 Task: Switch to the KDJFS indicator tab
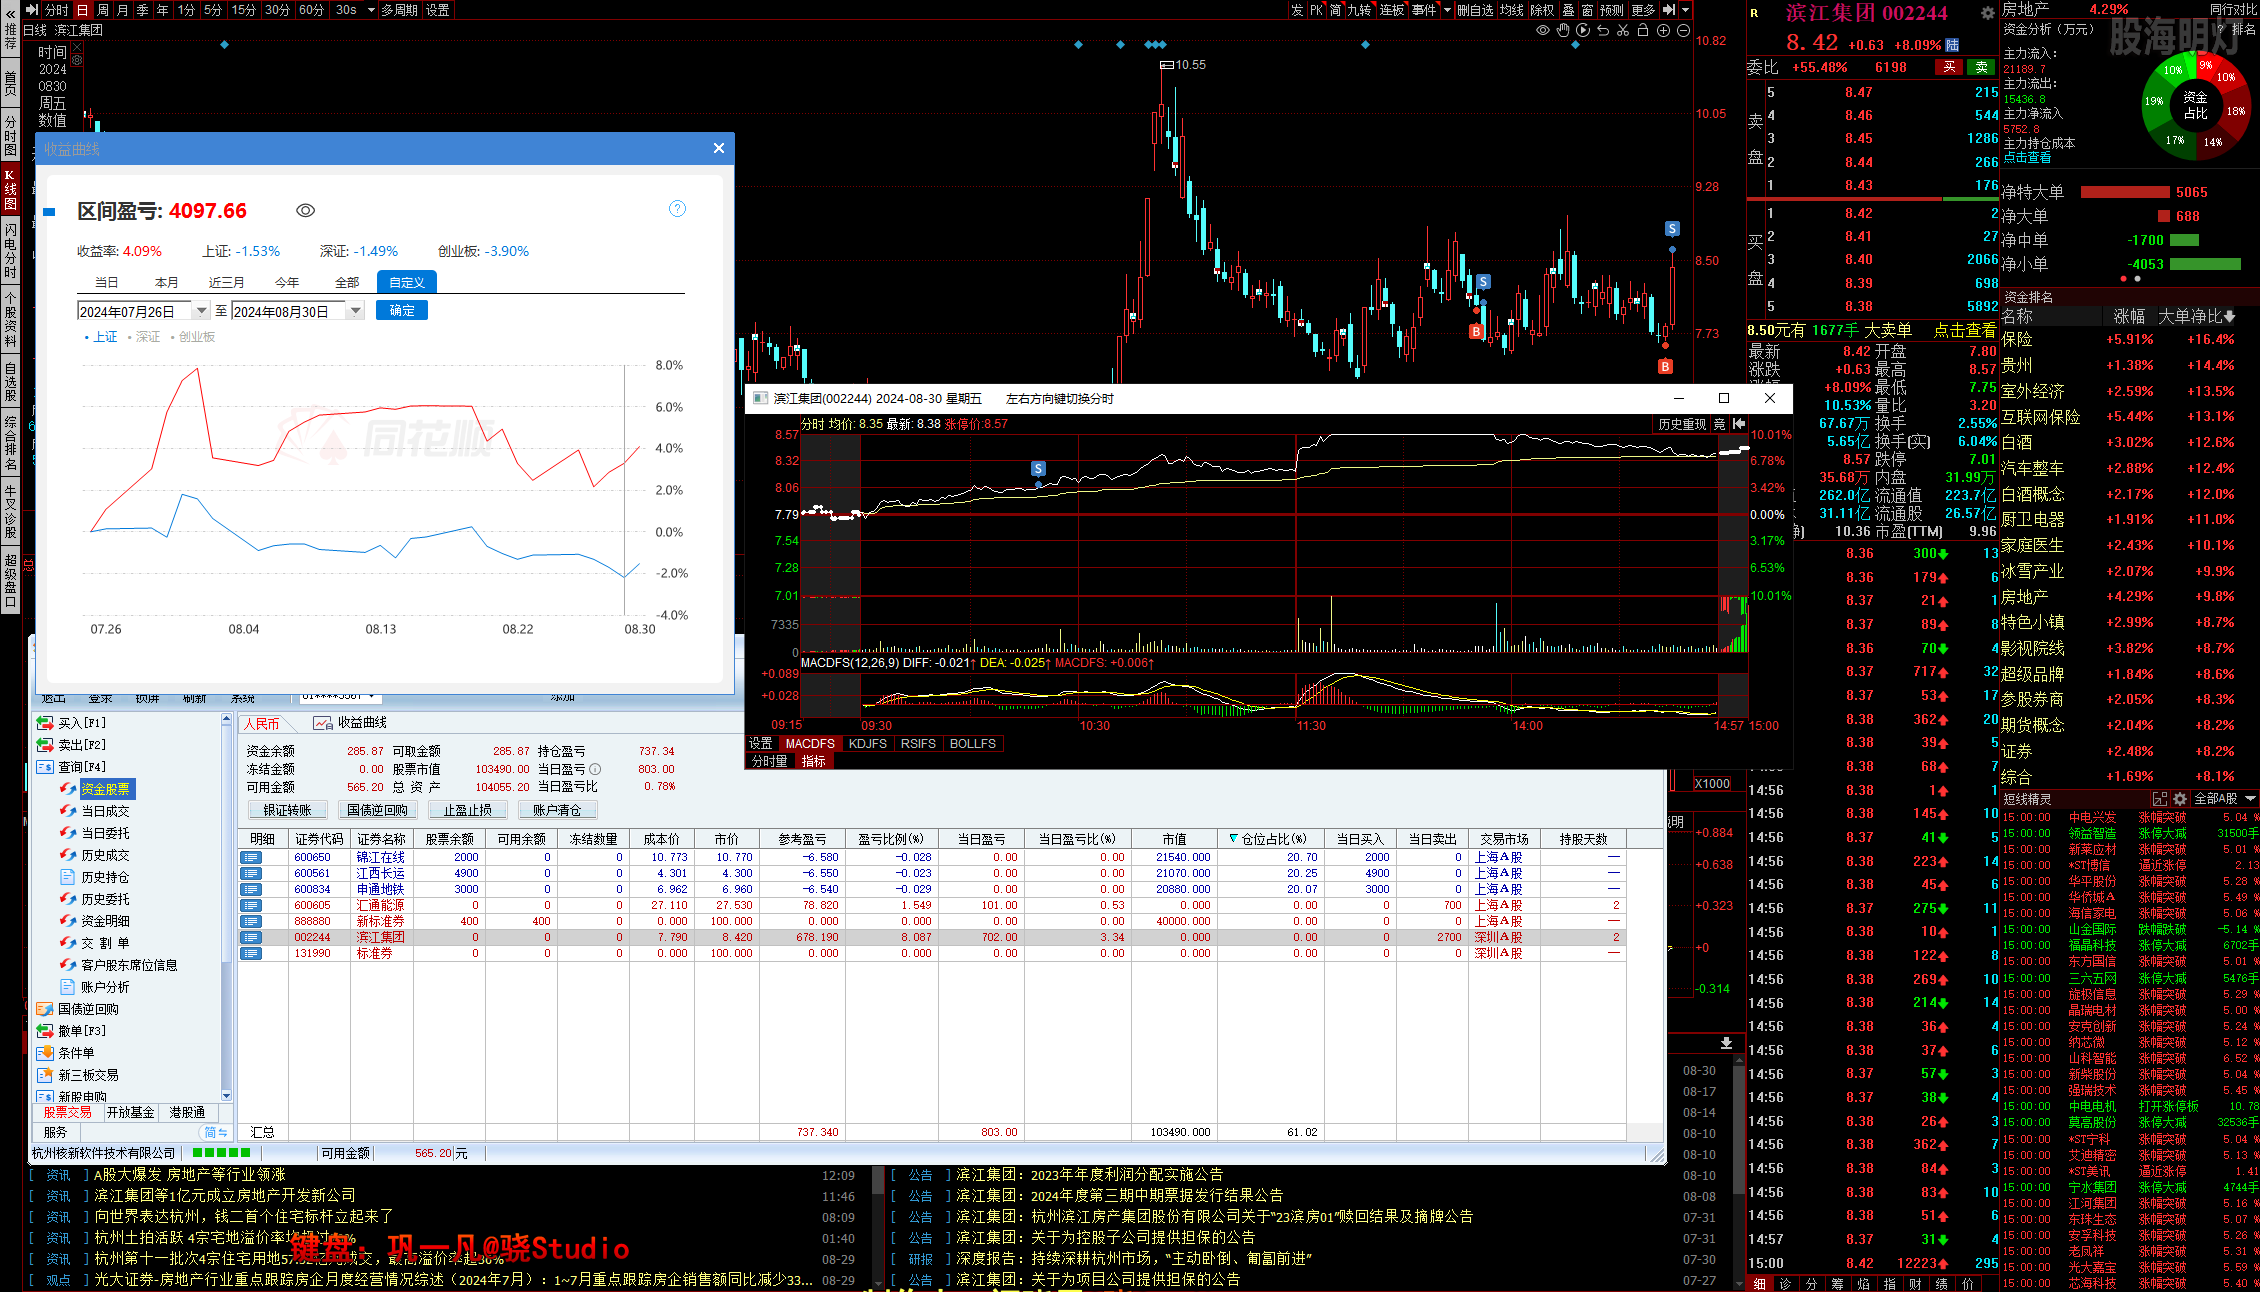[x=867, y=744]
